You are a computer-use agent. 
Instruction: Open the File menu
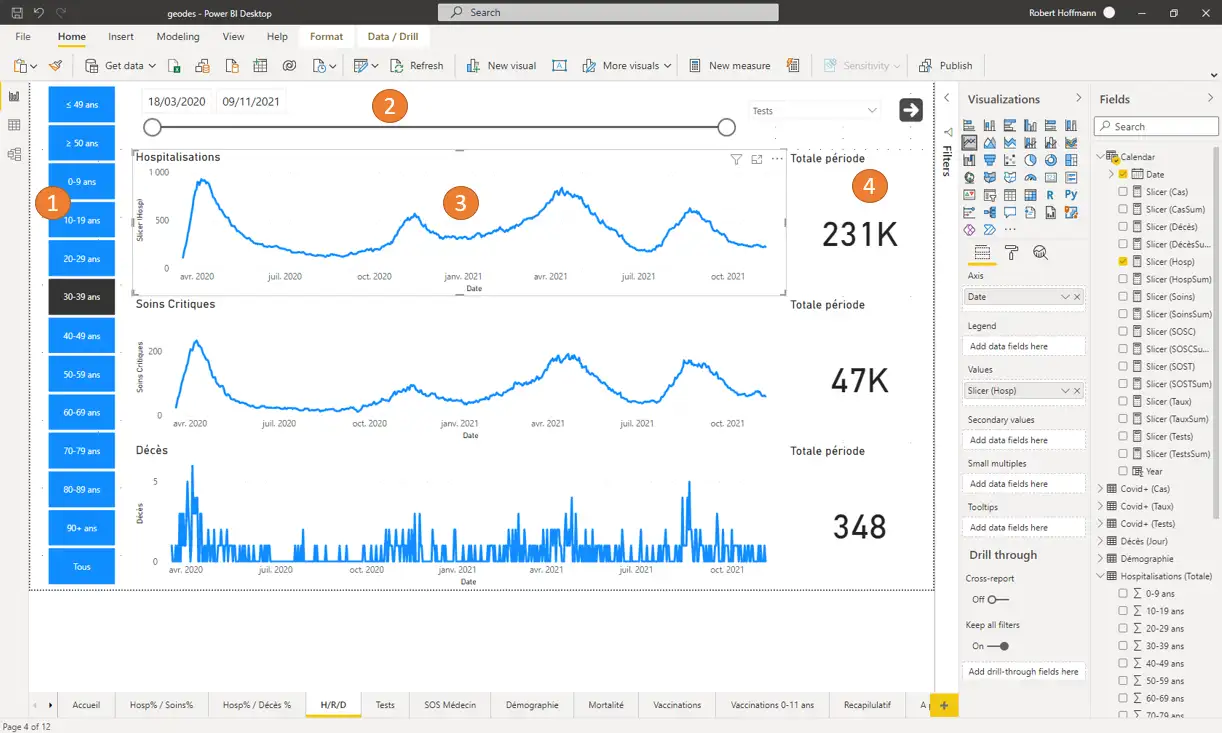point(23,37)
